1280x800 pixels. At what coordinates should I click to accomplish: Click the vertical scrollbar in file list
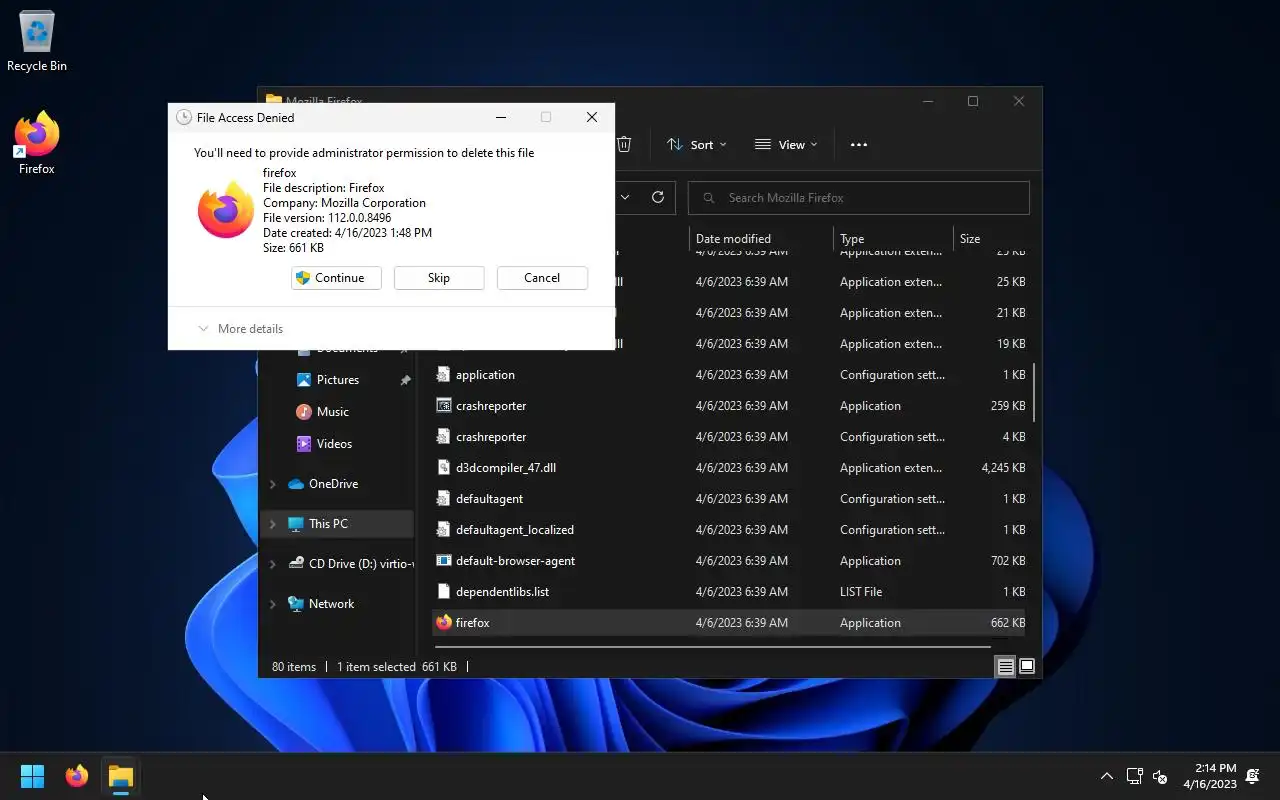(1033, 392)
